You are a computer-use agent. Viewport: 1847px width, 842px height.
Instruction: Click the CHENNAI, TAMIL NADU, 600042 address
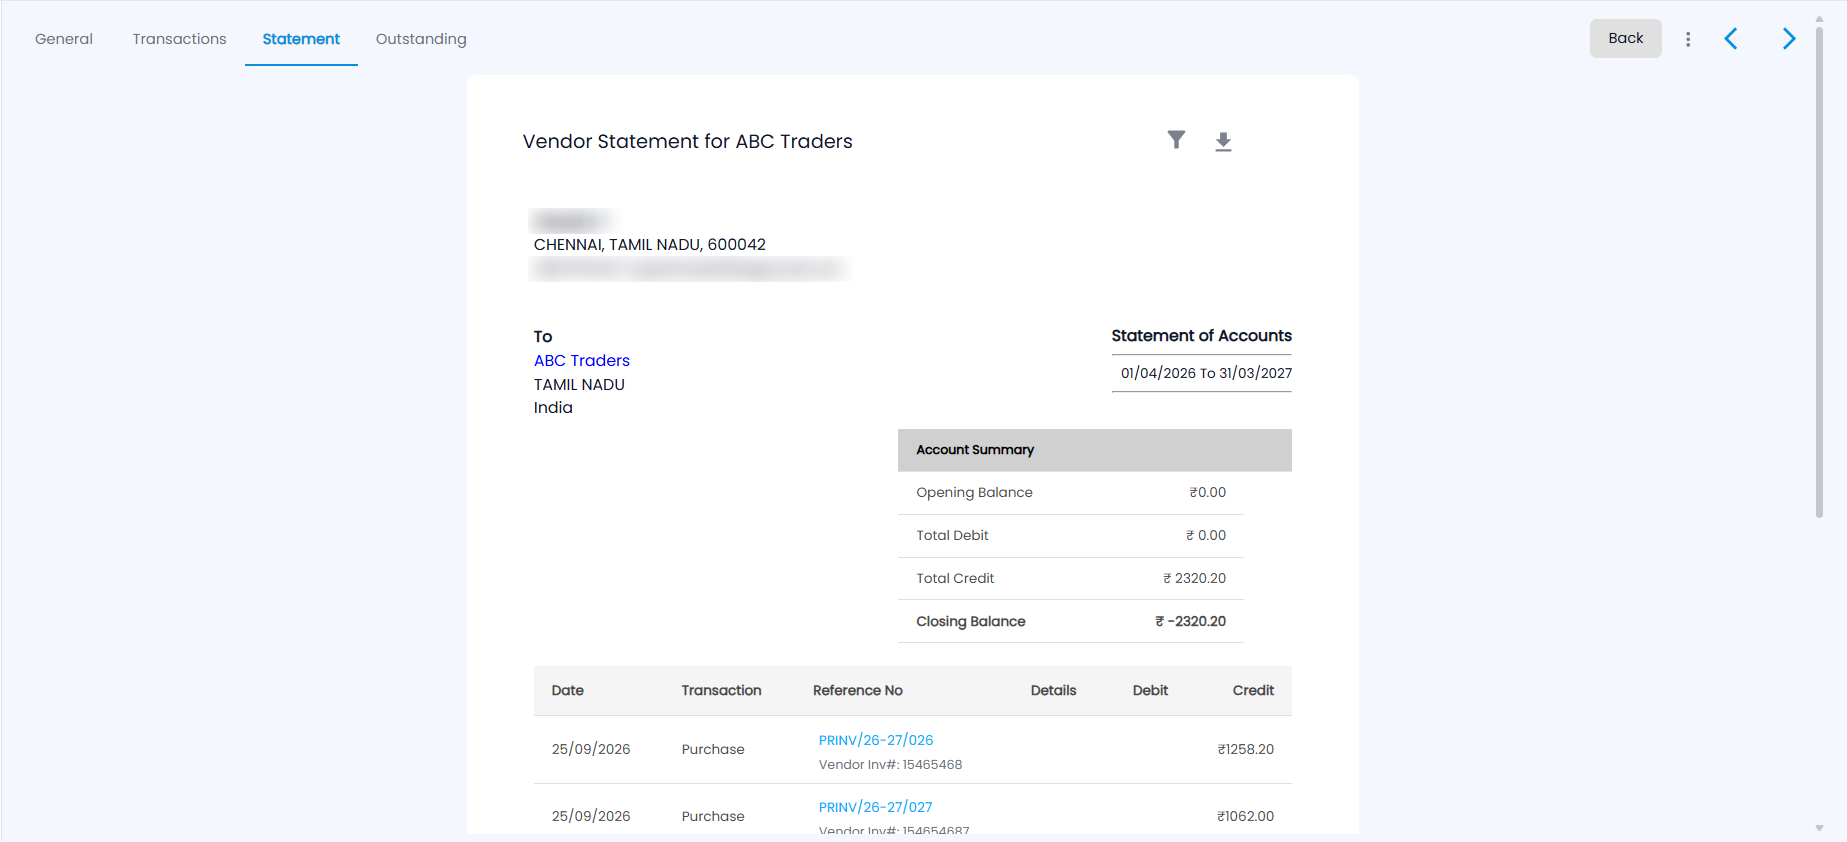coord(650,244)
